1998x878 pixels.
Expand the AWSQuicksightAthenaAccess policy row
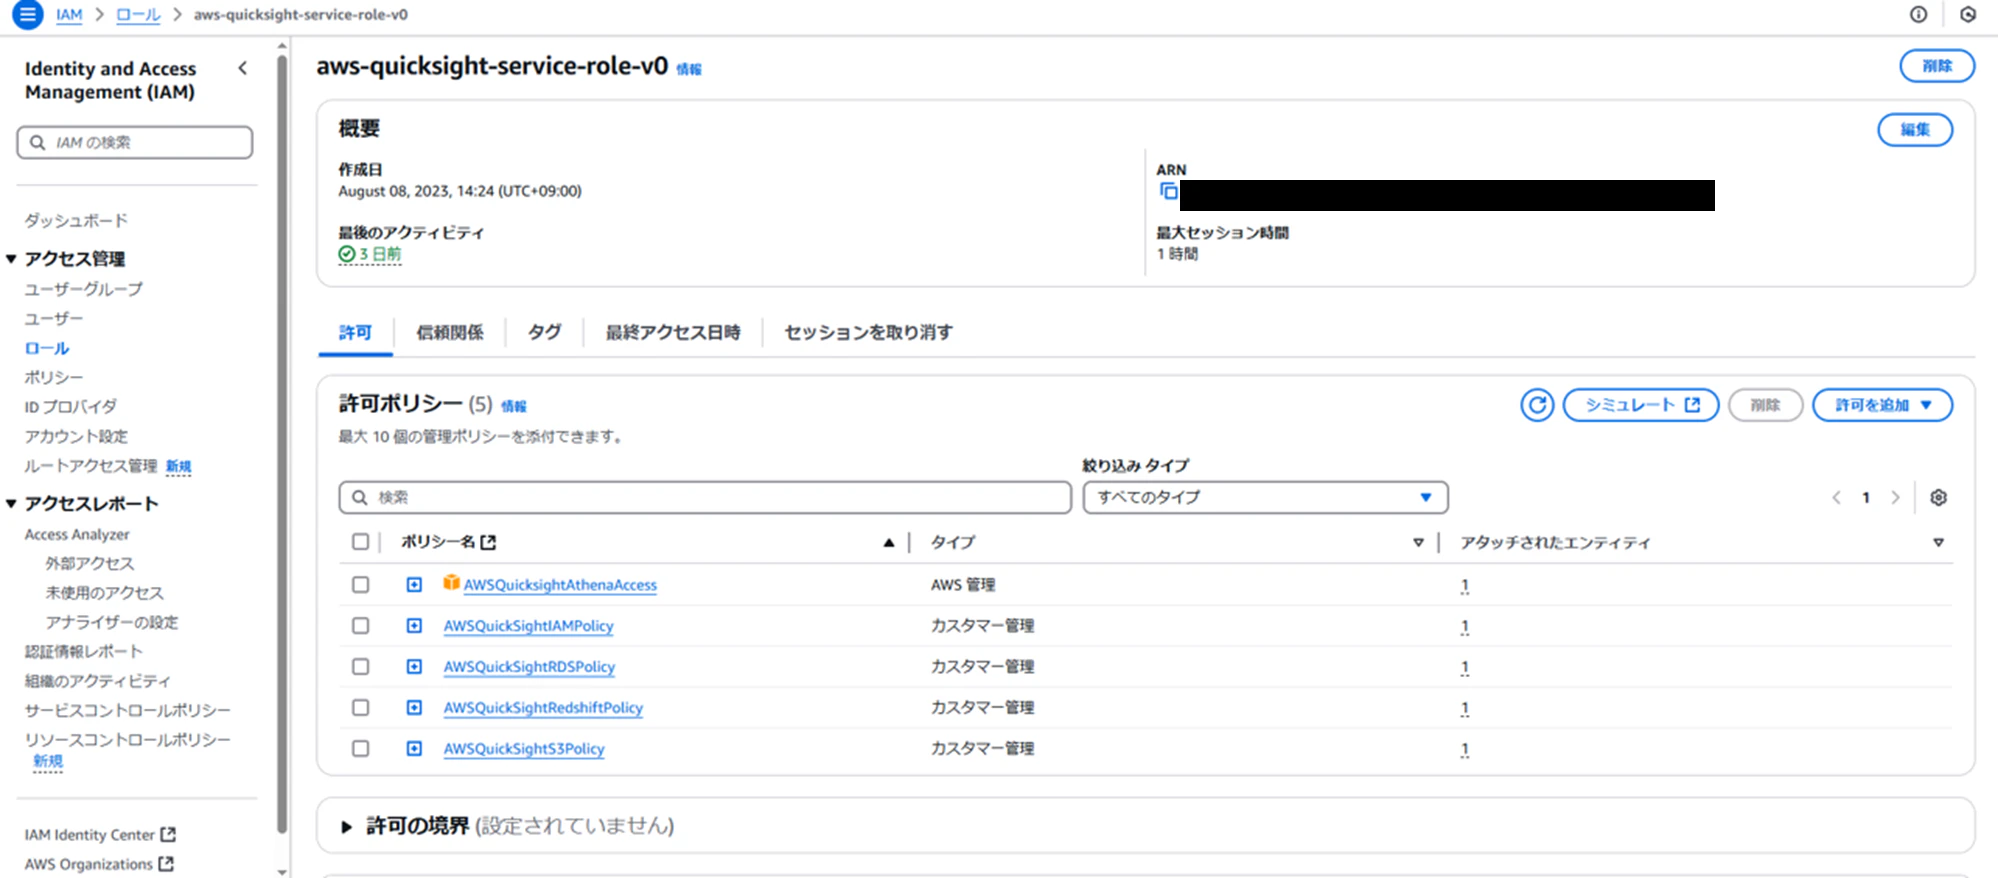pos(414,585)
